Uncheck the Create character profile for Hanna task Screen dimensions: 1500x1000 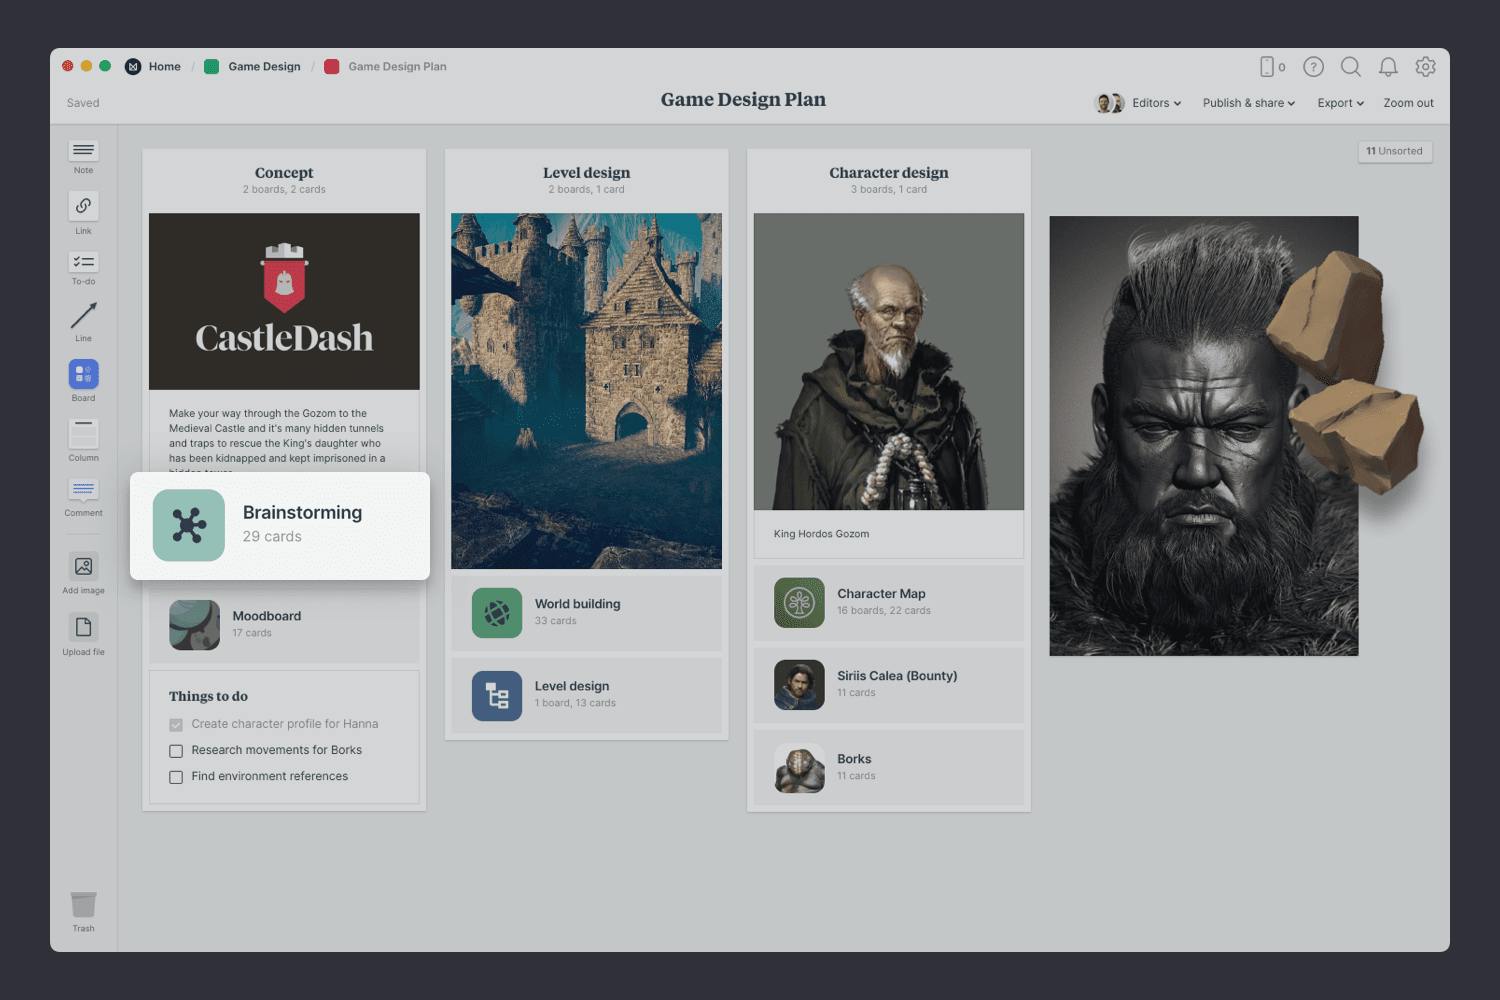[x=176, y=724]
